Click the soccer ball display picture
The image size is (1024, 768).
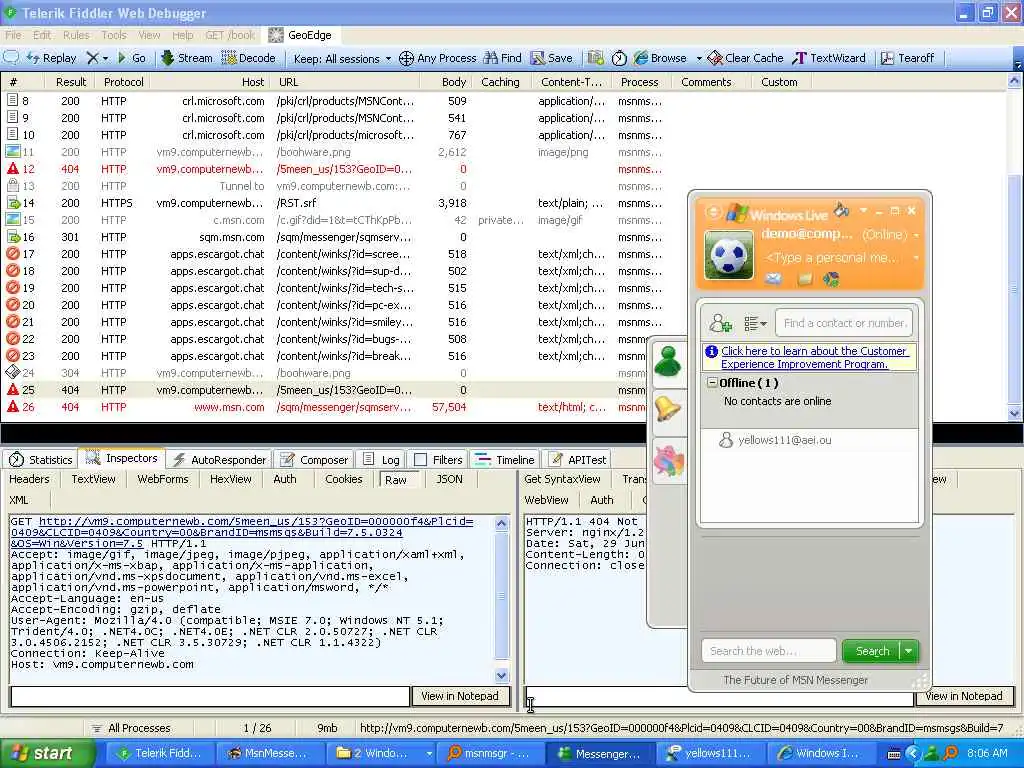tap(729, 255)
